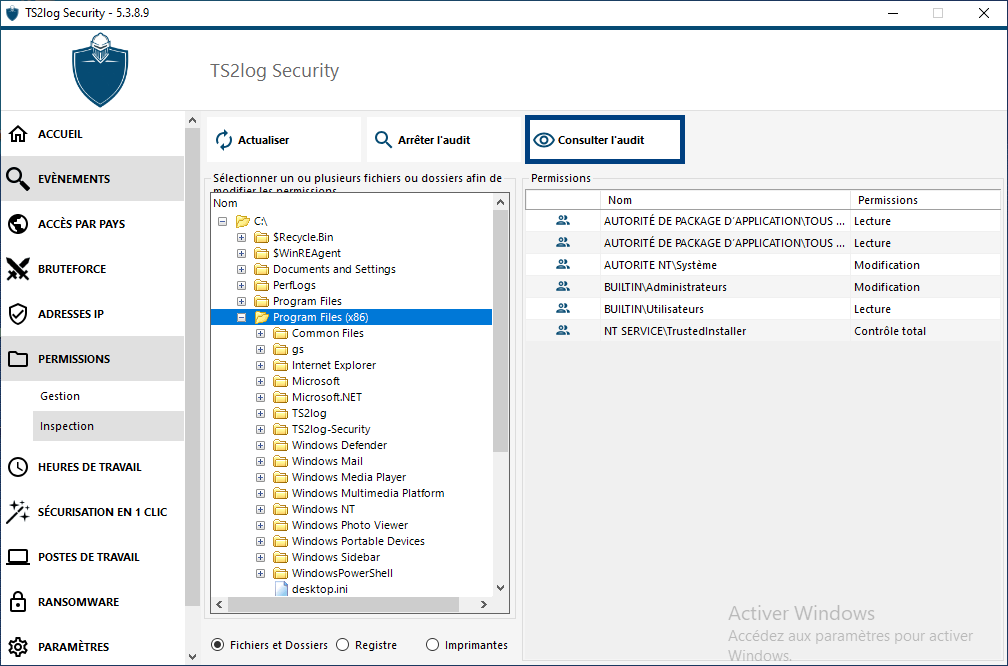Click the Ransomware padlock icon

[18, 602]
